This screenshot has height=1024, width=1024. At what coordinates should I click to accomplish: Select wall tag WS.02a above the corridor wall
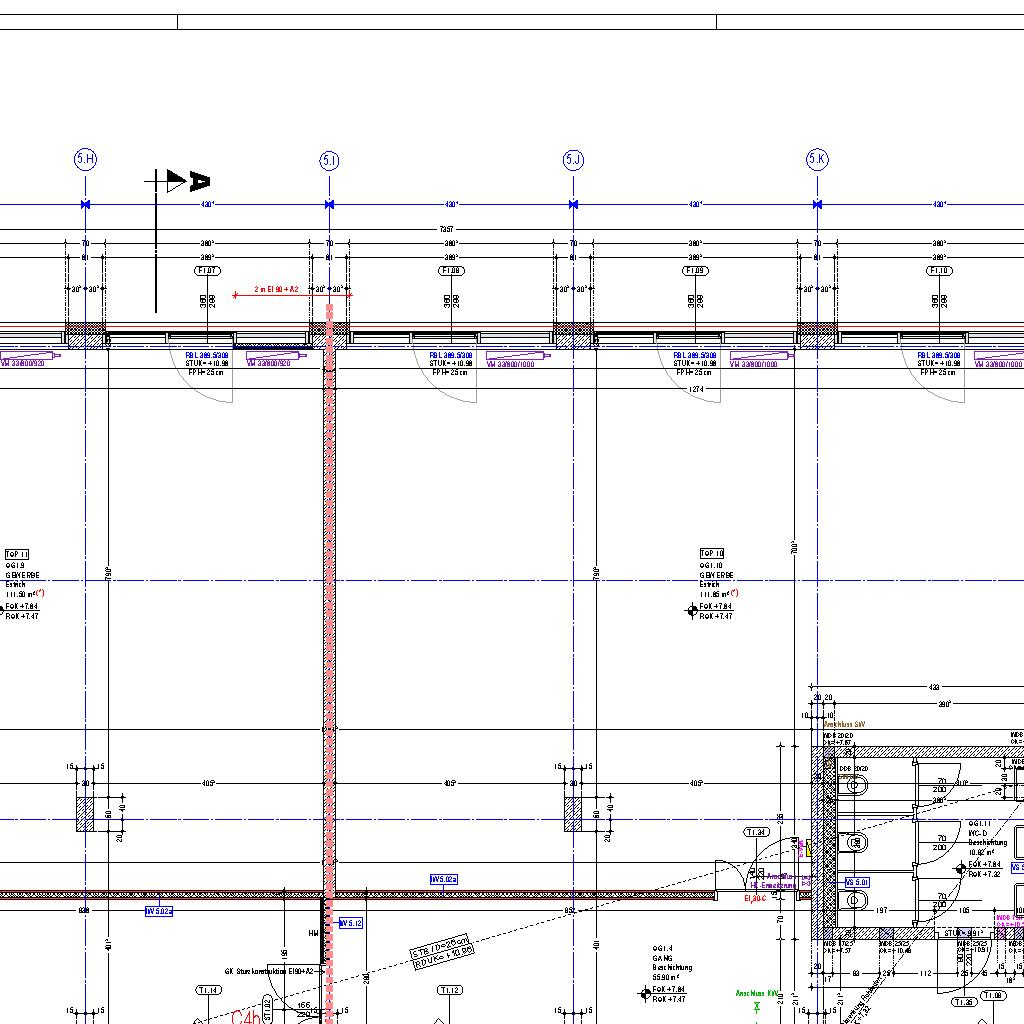click(x=444, y=879)
